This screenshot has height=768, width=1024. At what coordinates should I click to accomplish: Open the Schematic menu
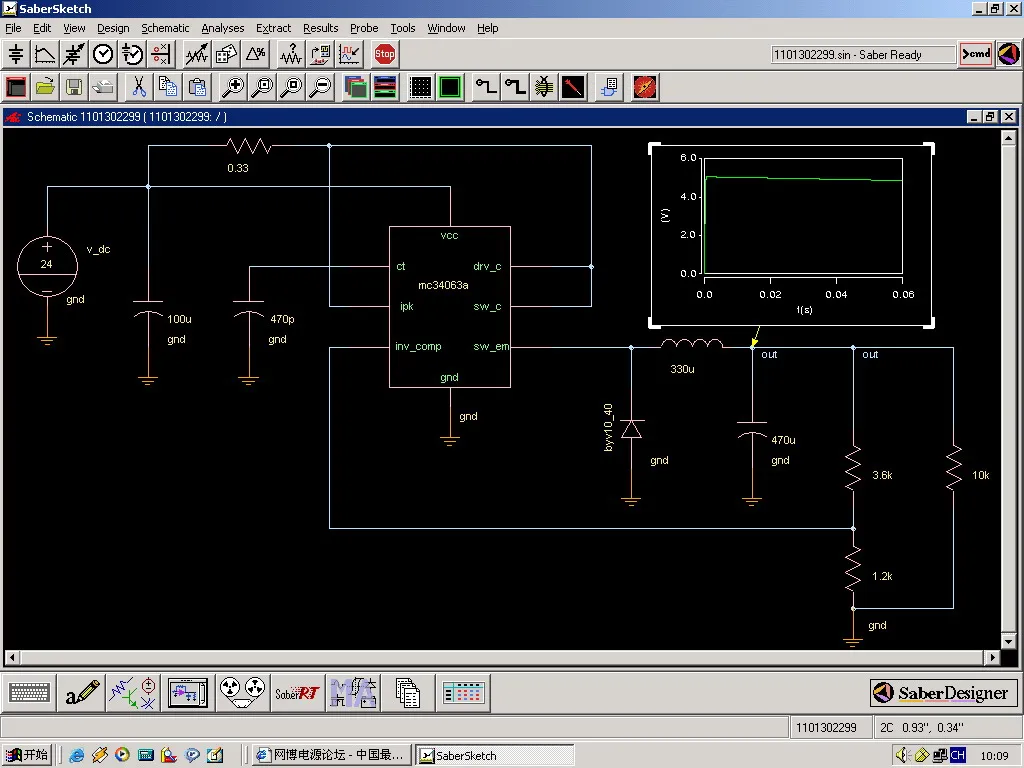pyautogui.click(x=165, y=28)
